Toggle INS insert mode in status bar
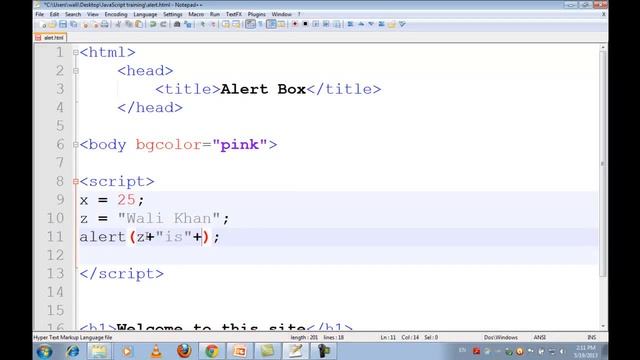Screen dimensions: 640x360 click(x=591, y=338)
